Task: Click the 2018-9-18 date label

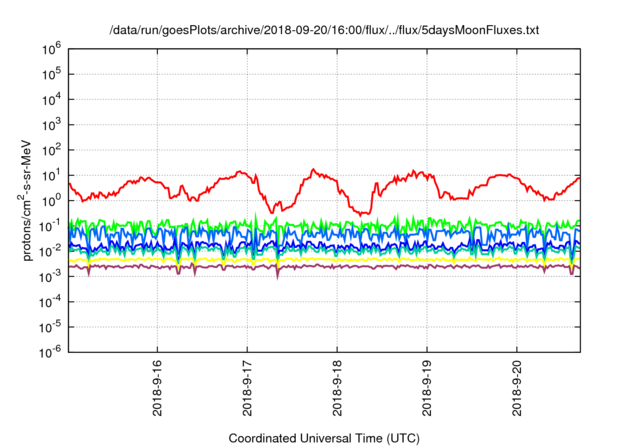Action: 337,388
